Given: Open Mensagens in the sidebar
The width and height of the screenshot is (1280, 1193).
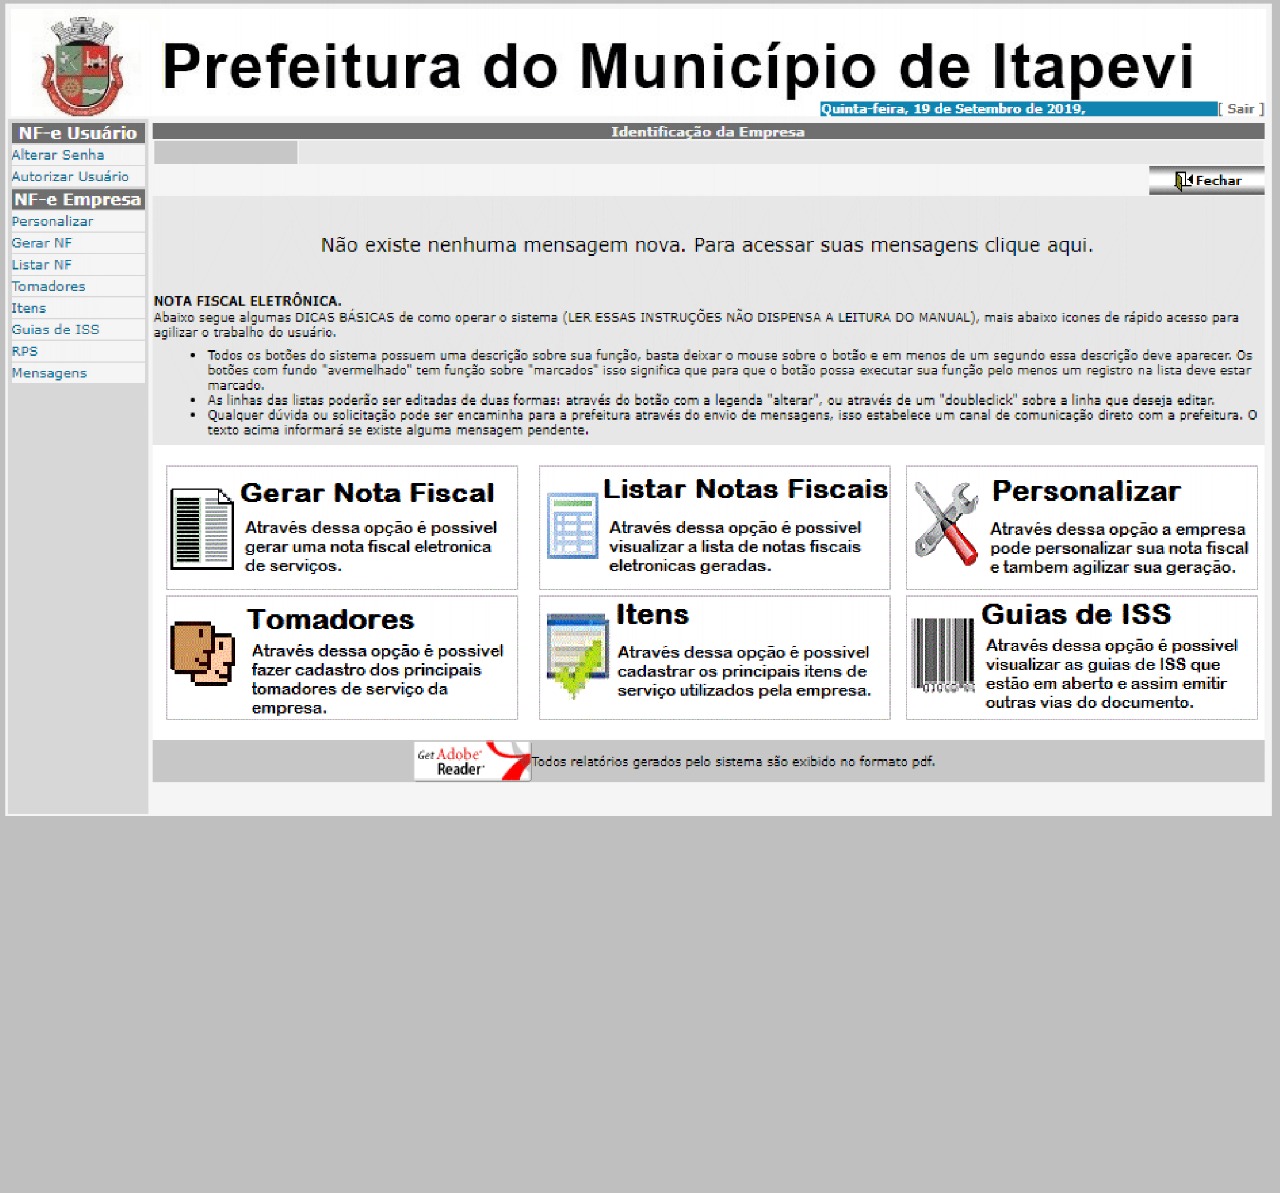Looking at the screenshot, I should (49, 373).
